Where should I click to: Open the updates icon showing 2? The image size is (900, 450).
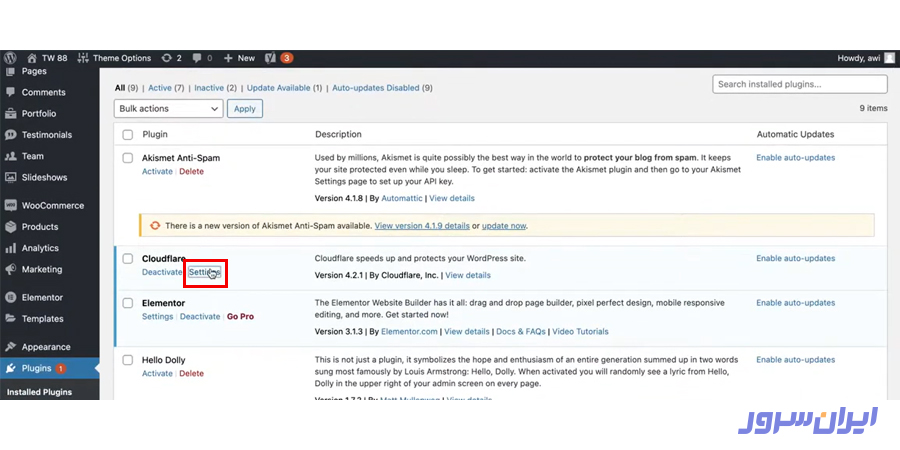[x=166, y=58]
